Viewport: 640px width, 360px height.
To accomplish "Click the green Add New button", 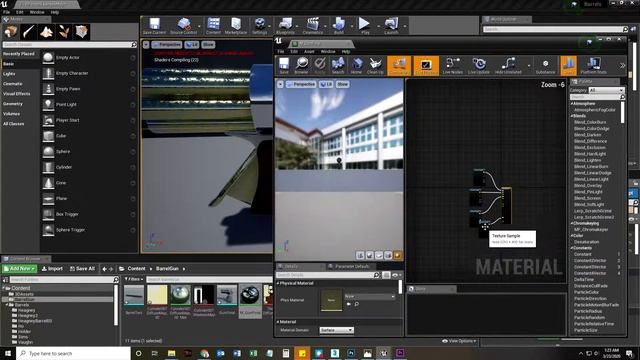I will (x=19, y=269).
